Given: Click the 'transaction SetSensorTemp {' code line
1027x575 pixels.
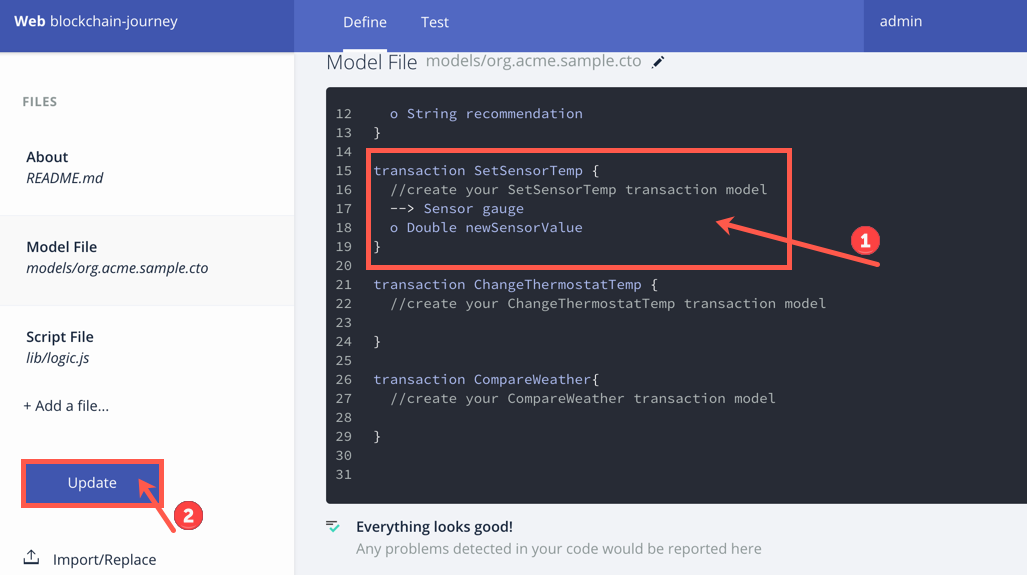Looking at the screenshot, I should click(486, 171).
